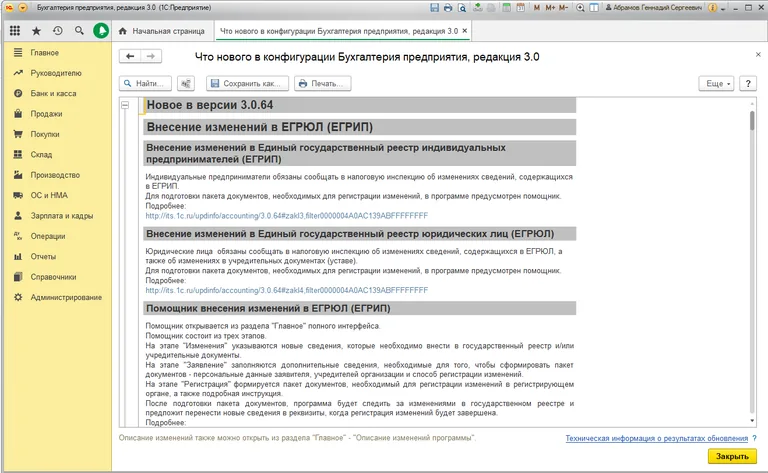Open Favorites star icon

(x=36, y=31)
